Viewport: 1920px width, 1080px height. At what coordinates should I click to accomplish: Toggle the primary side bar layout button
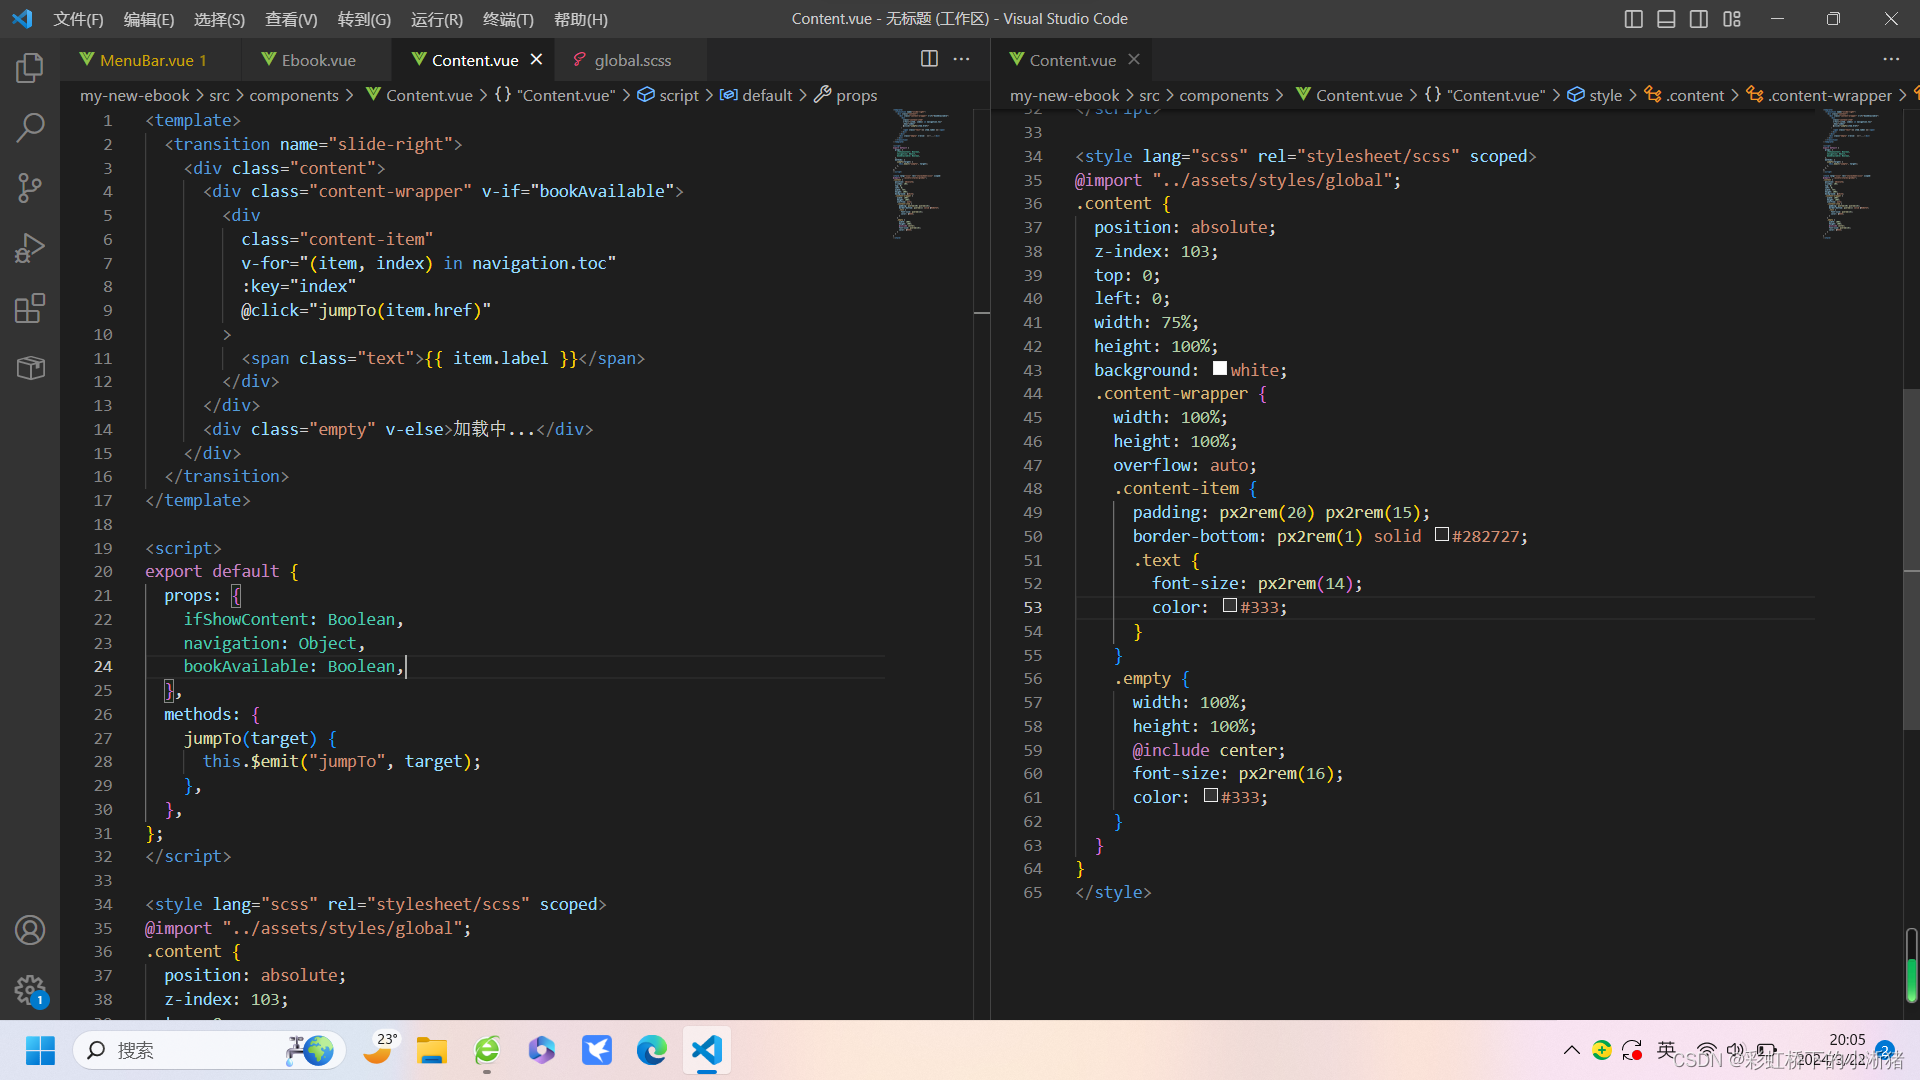point(1633,19)
